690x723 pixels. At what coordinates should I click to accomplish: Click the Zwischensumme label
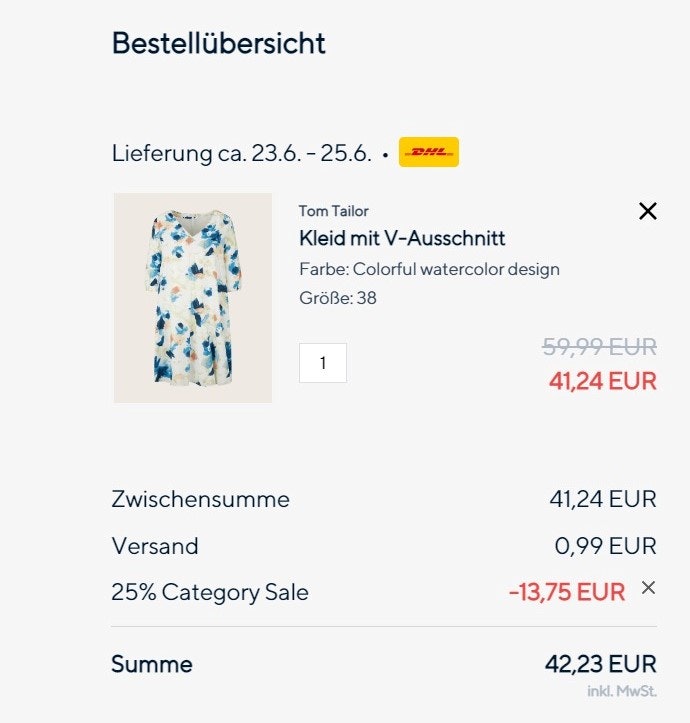point(200,499)
